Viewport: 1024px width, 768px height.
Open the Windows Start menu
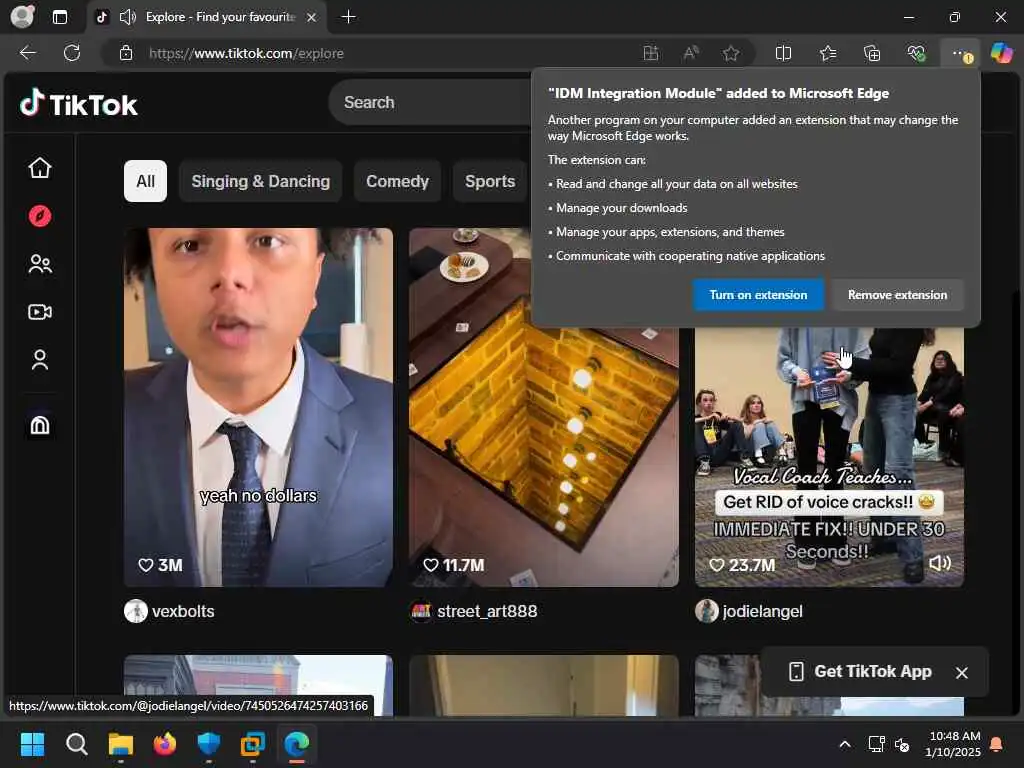[x=32, y=744]
